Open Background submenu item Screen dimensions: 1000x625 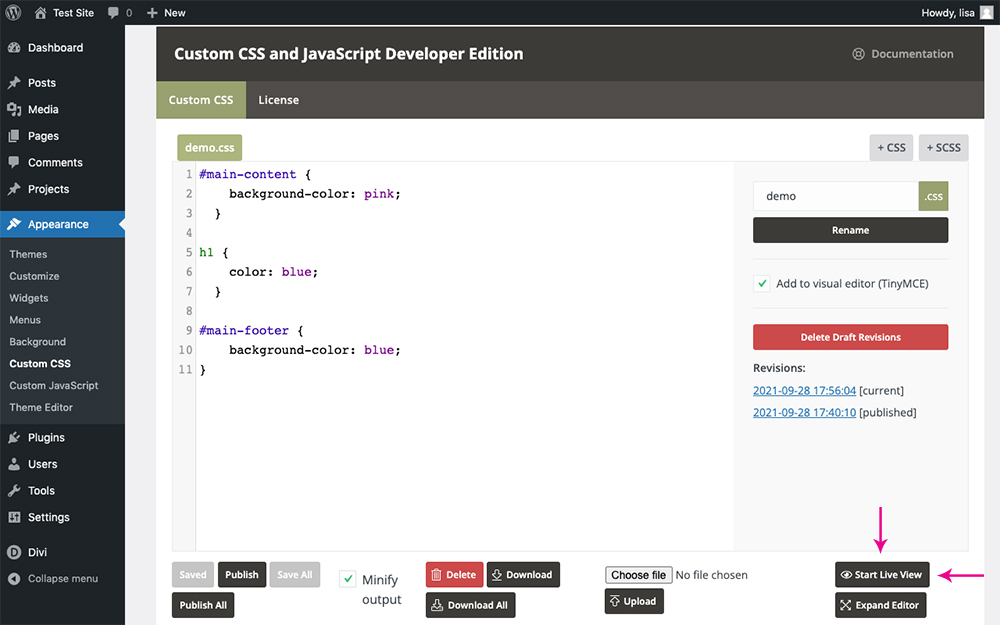pos(38,342)
